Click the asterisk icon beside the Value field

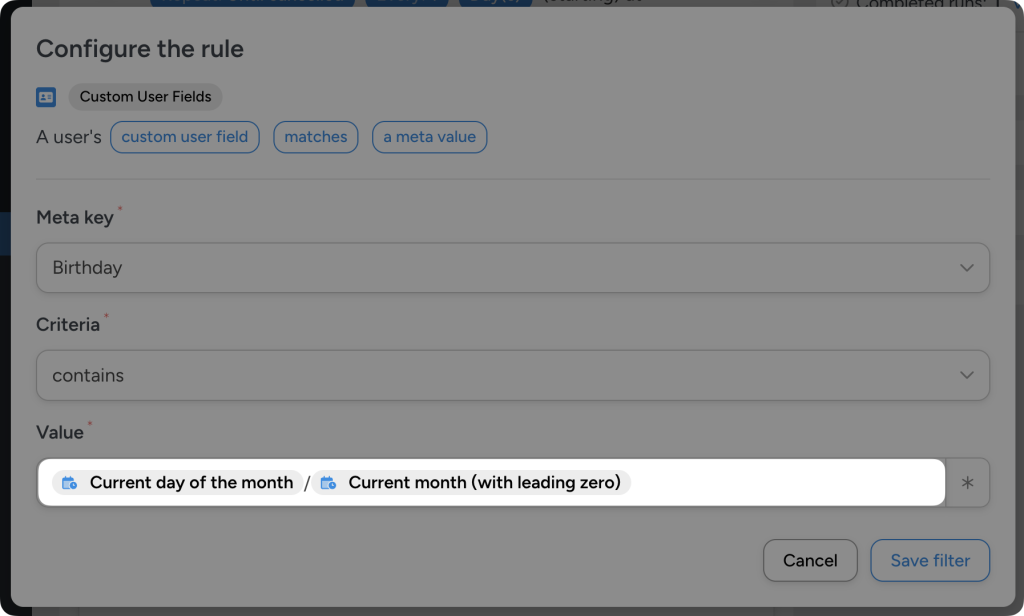966,482
